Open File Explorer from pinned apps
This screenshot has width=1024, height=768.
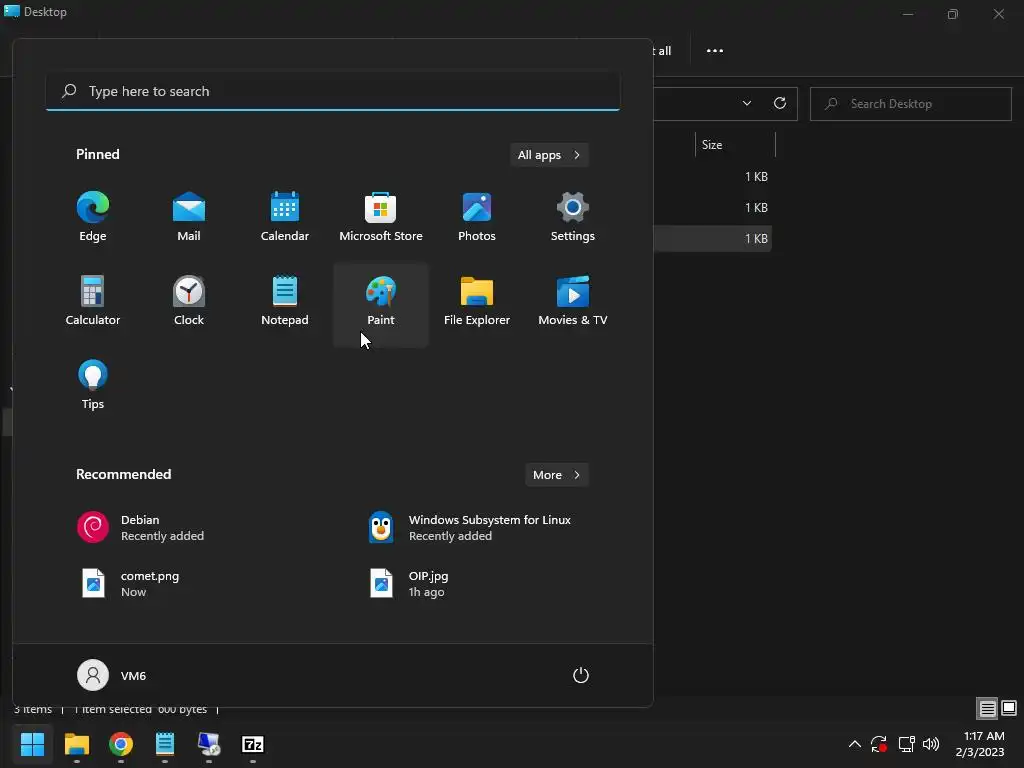pyautogui.click(x=477, y=300)
